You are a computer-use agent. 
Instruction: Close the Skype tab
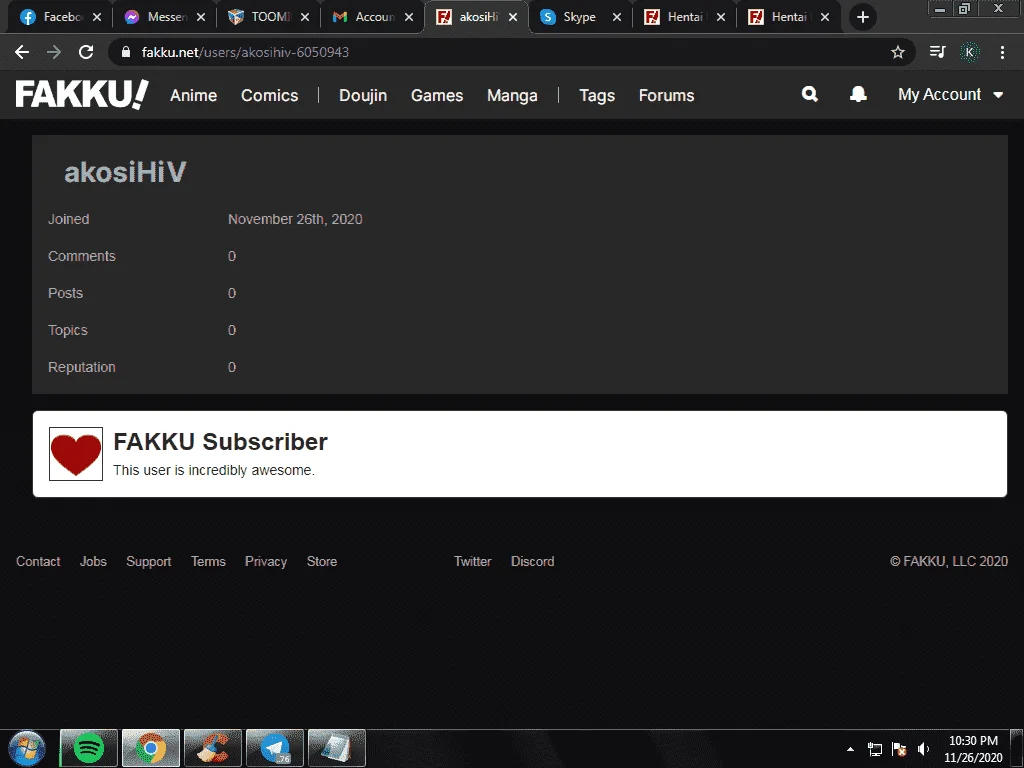click(616, 17)
